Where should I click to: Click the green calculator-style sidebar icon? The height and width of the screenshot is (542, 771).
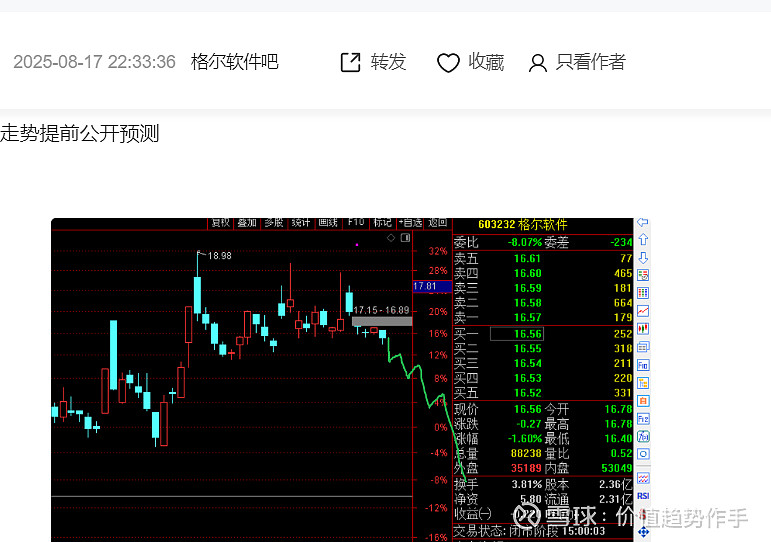tap(643, 436)
